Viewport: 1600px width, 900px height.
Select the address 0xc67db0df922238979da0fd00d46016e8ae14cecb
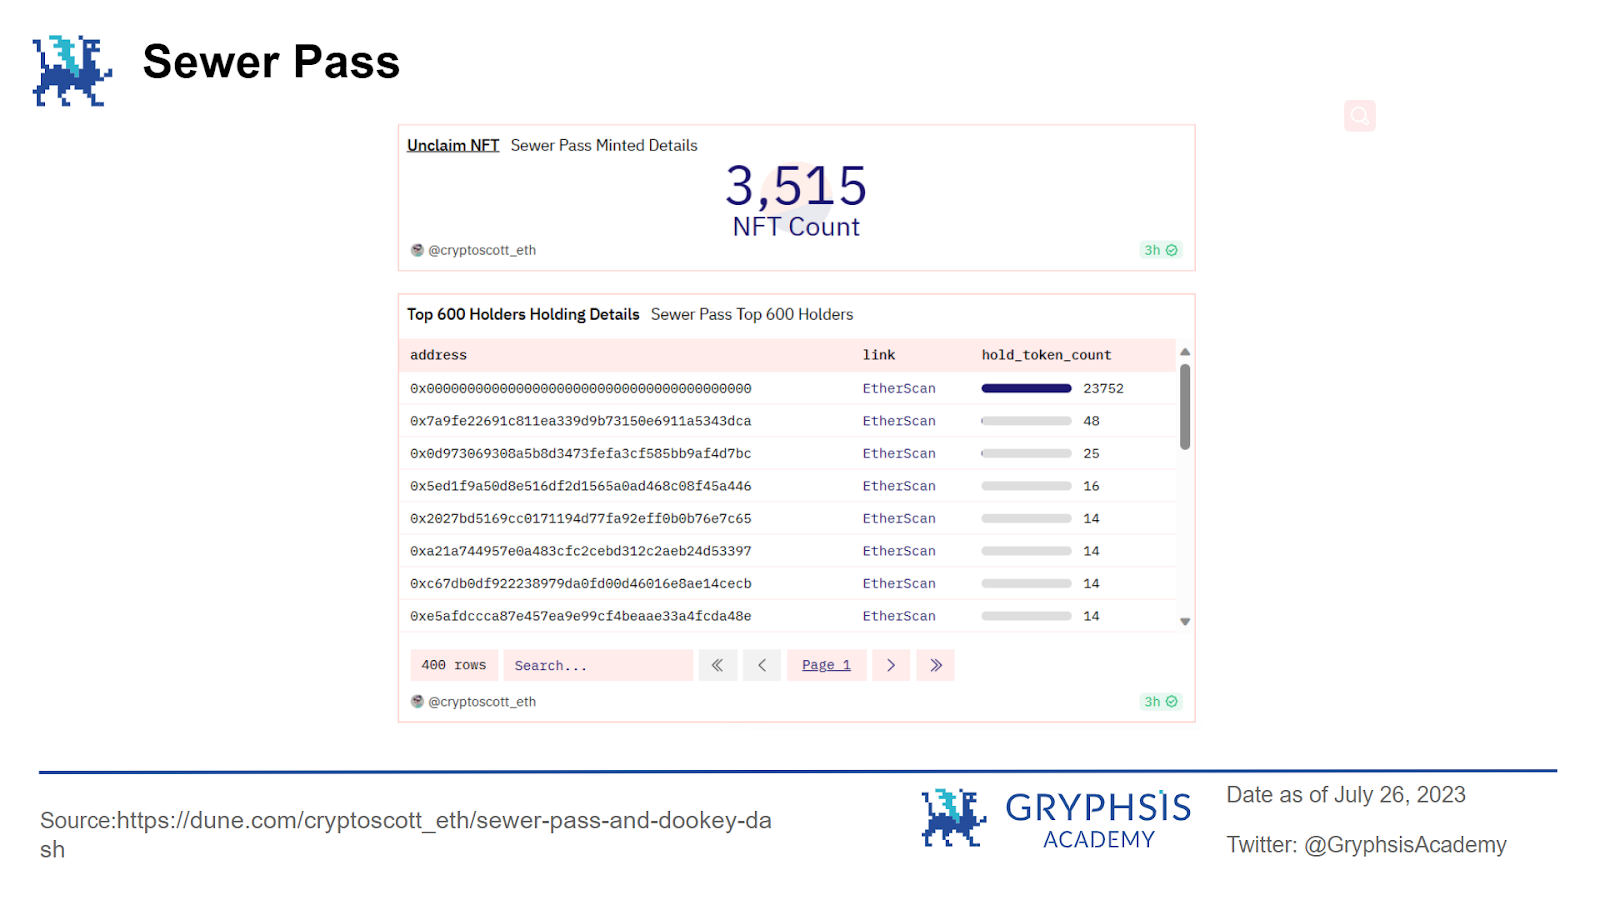point(580,583)
